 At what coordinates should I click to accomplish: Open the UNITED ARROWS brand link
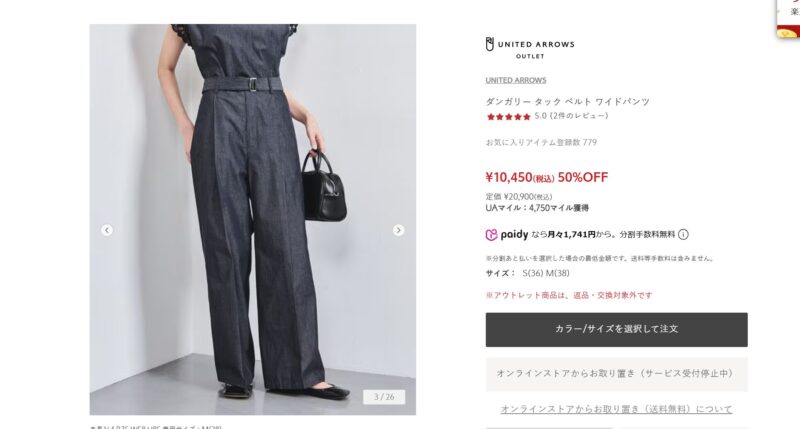click(x=516, y=80)
